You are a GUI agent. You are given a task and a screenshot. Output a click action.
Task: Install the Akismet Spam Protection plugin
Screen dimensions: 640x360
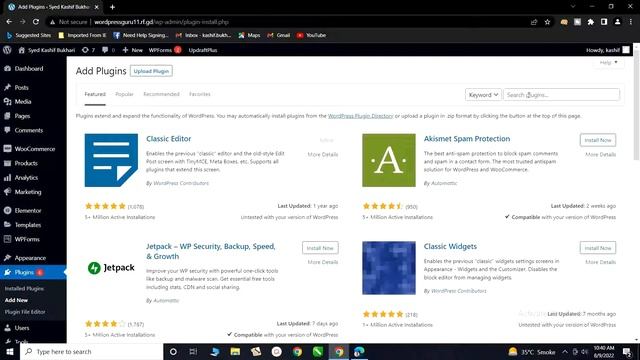pyautogui.click(x=598, y=140)
